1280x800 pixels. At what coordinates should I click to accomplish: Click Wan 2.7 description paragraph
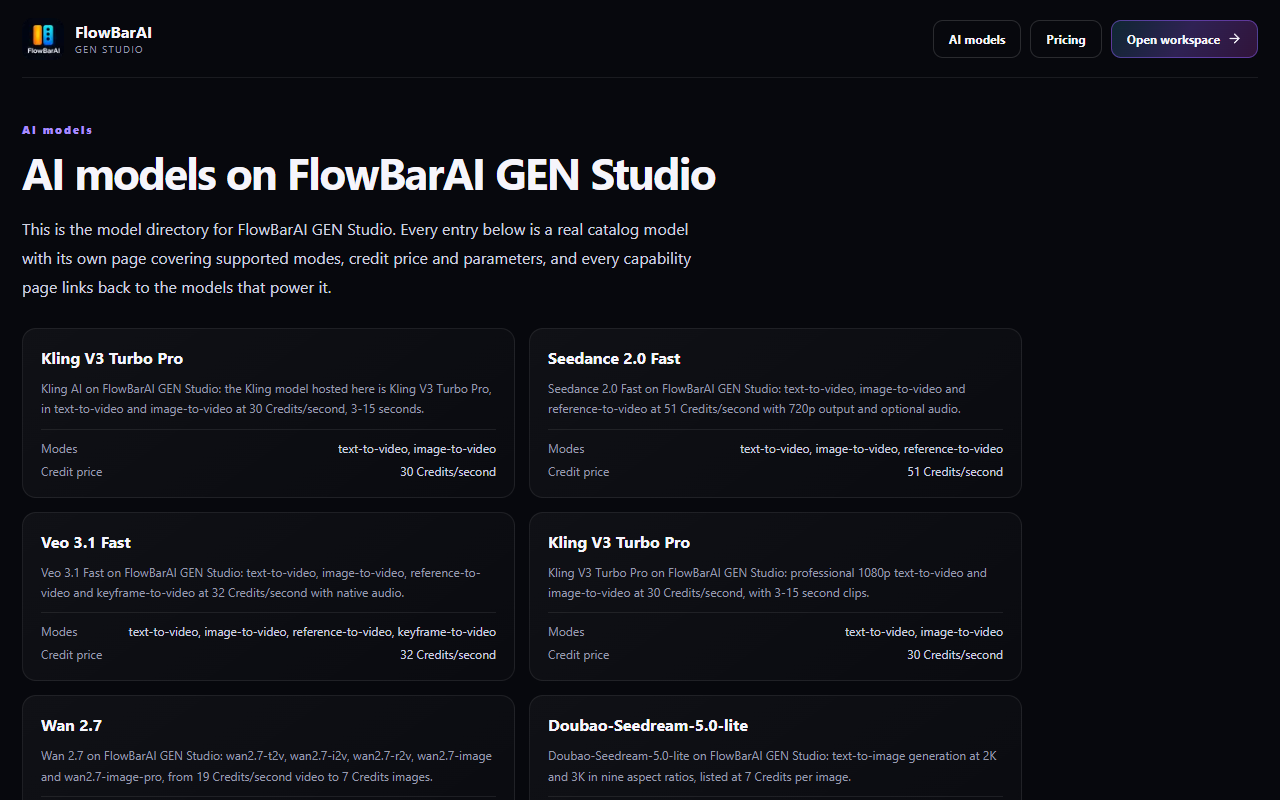pos(268,766)
